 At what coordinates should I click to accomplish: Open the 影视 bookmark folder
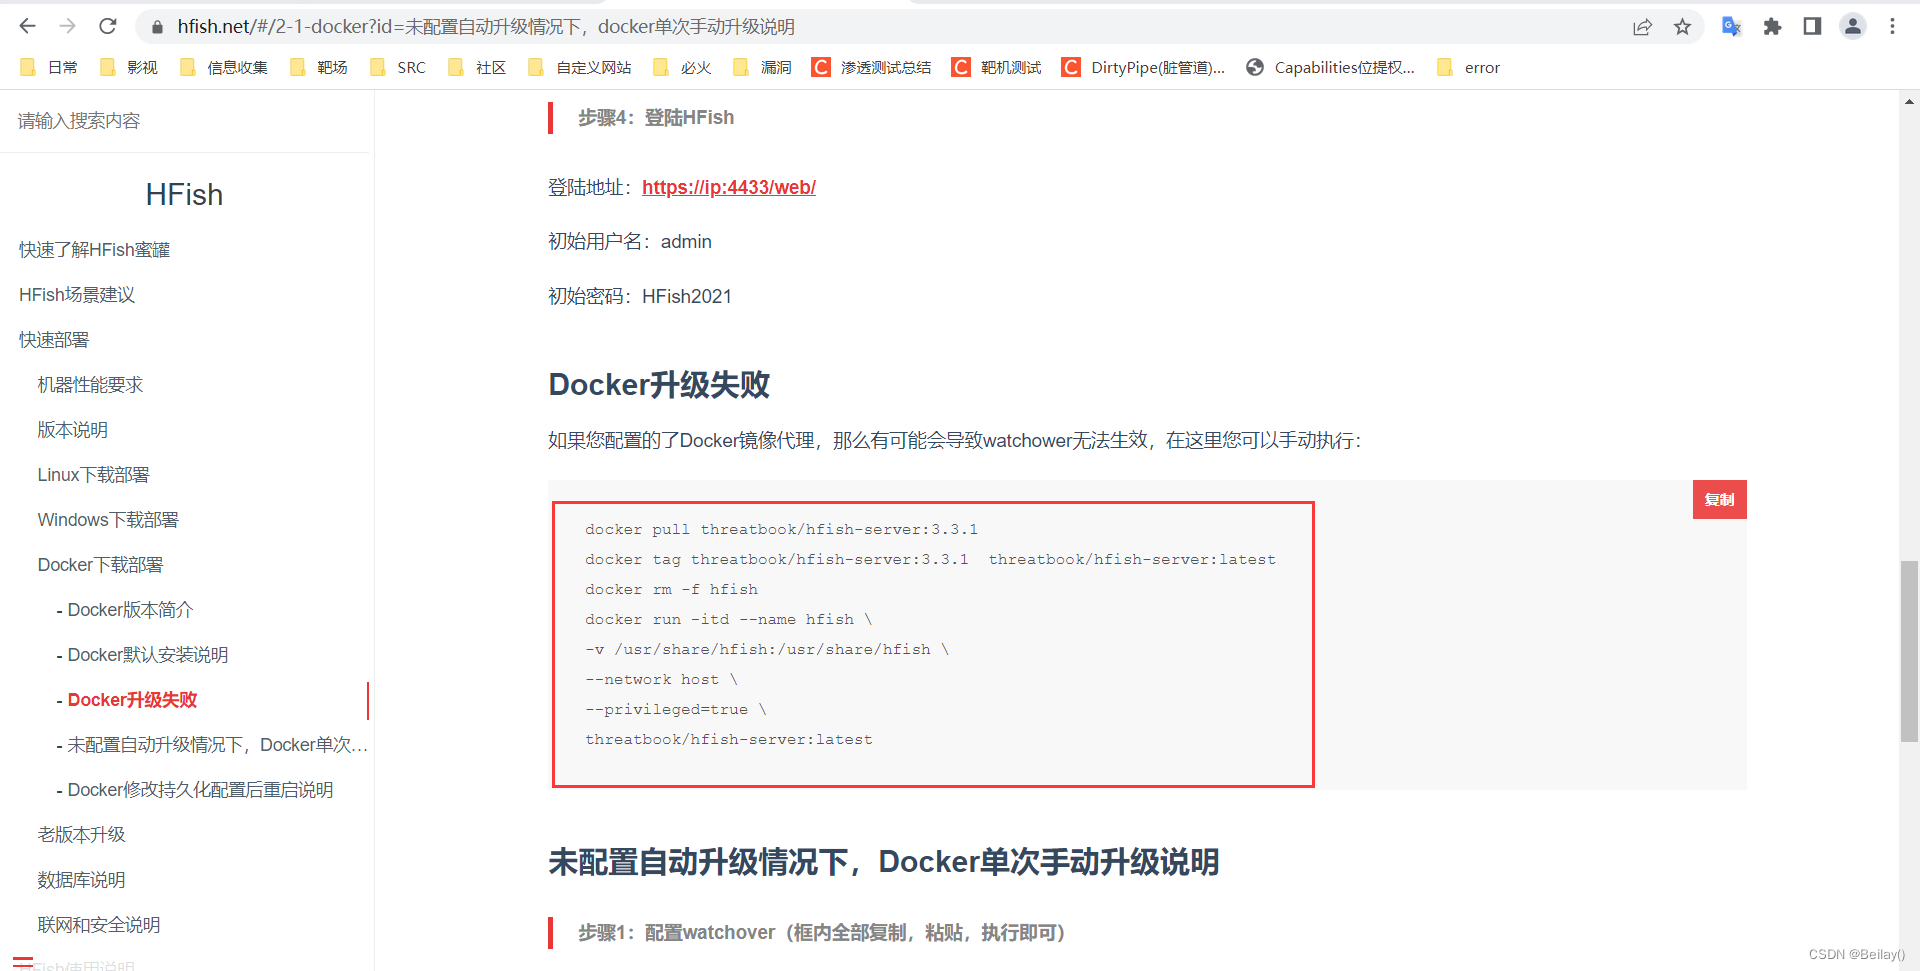129,67
